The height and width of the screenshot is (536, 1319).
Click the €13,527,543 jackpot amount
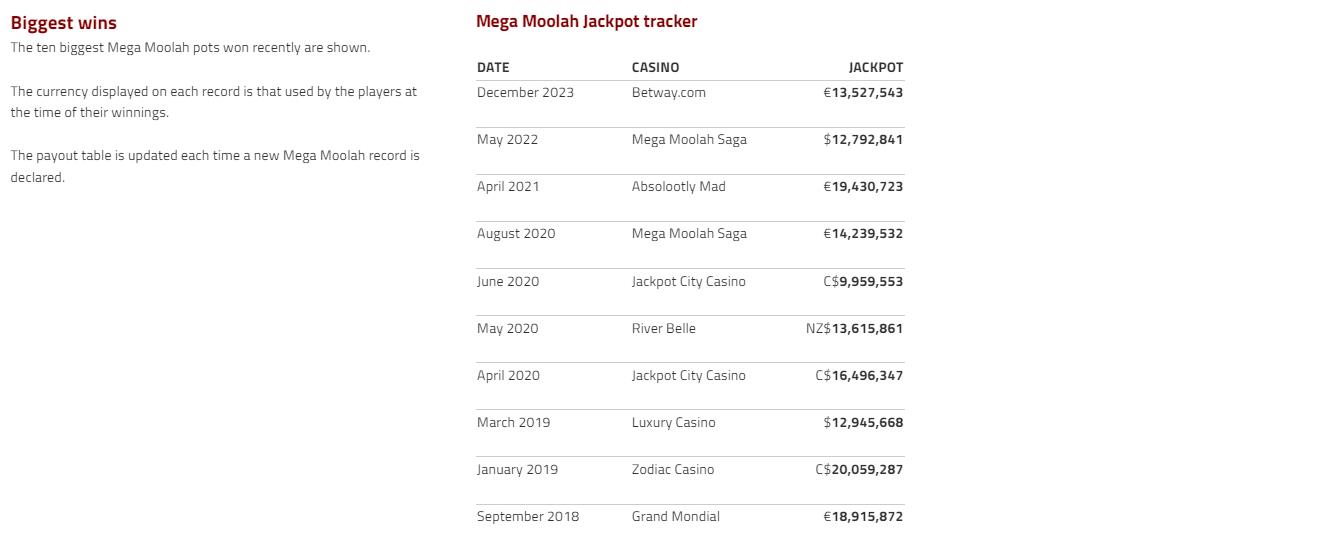coord(863,92)
